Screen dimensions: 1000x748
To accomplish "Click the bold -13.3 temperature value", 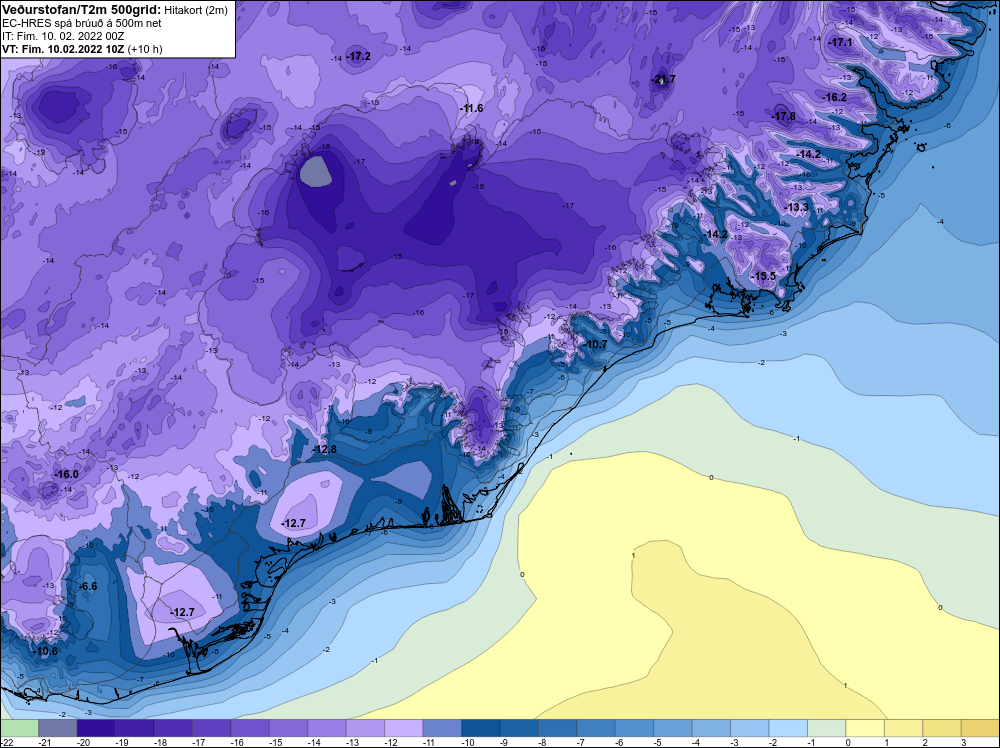I will (797, 208).
